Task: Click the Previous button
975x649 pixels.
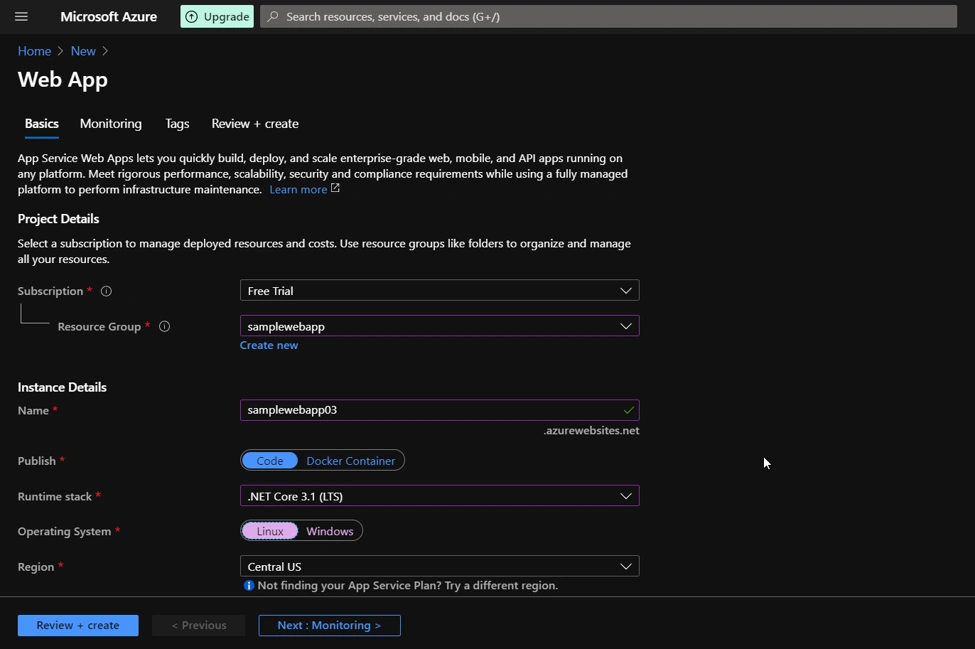Action: (199, 625)
